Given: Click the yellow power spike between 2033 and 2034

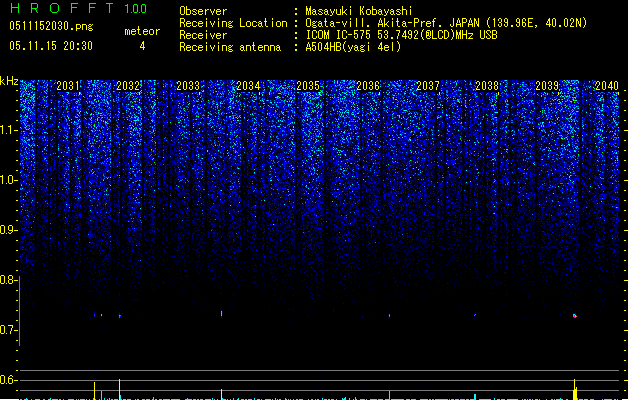Looking at the screenshot, I should [221, 394].
